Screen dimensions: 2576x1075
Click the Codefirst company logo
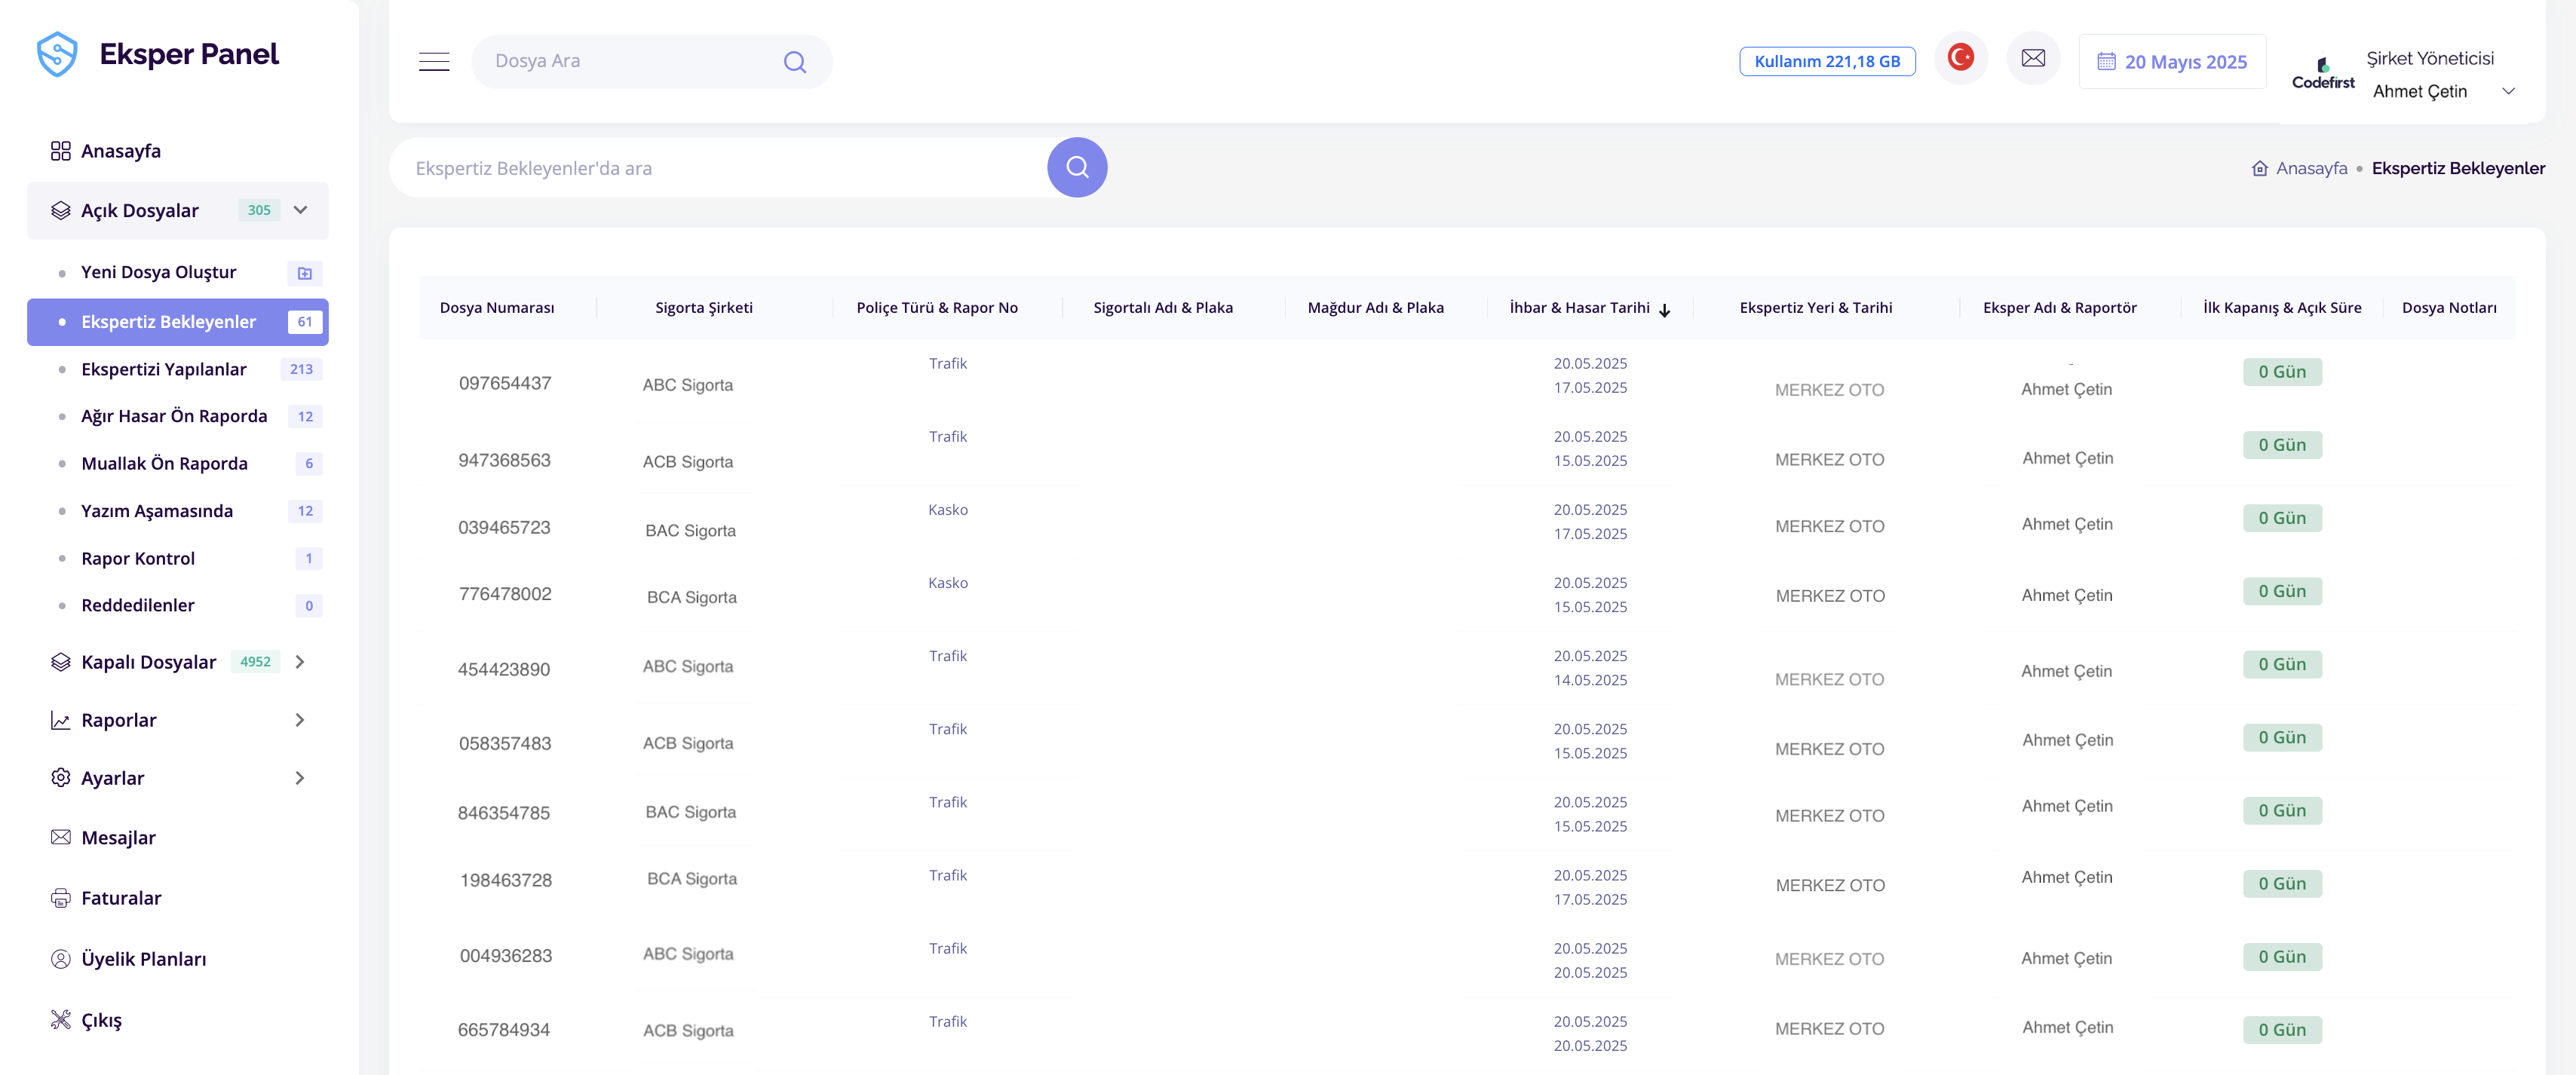point(2323,74)
